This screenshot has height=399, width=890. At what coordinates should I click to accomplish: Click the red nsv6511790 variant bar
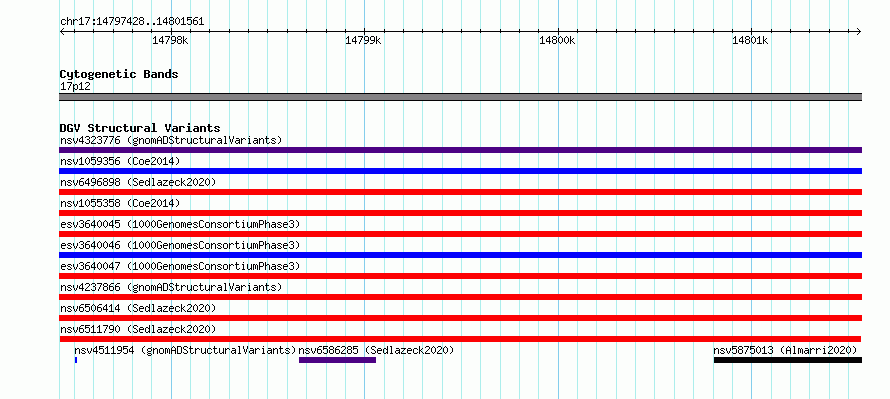[x=460, y=339]
